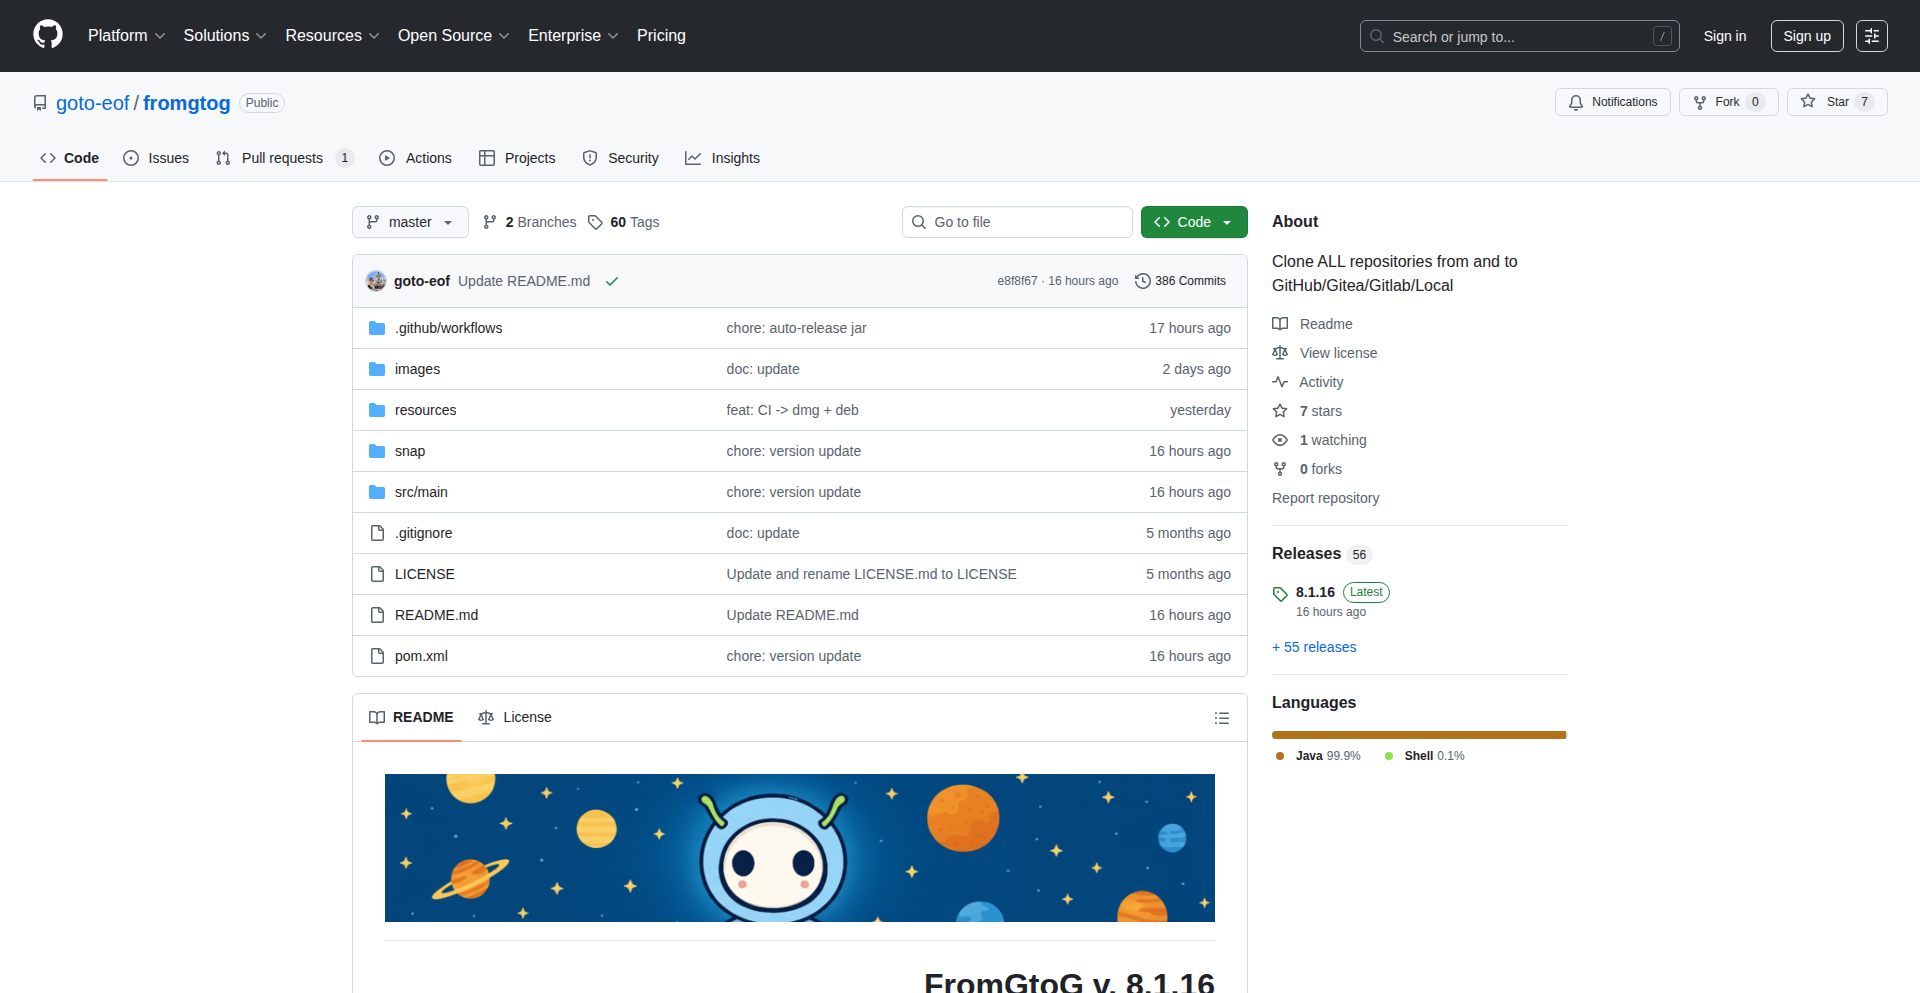
Task: Click the green commit status checkmark
Action: [612, 282]
